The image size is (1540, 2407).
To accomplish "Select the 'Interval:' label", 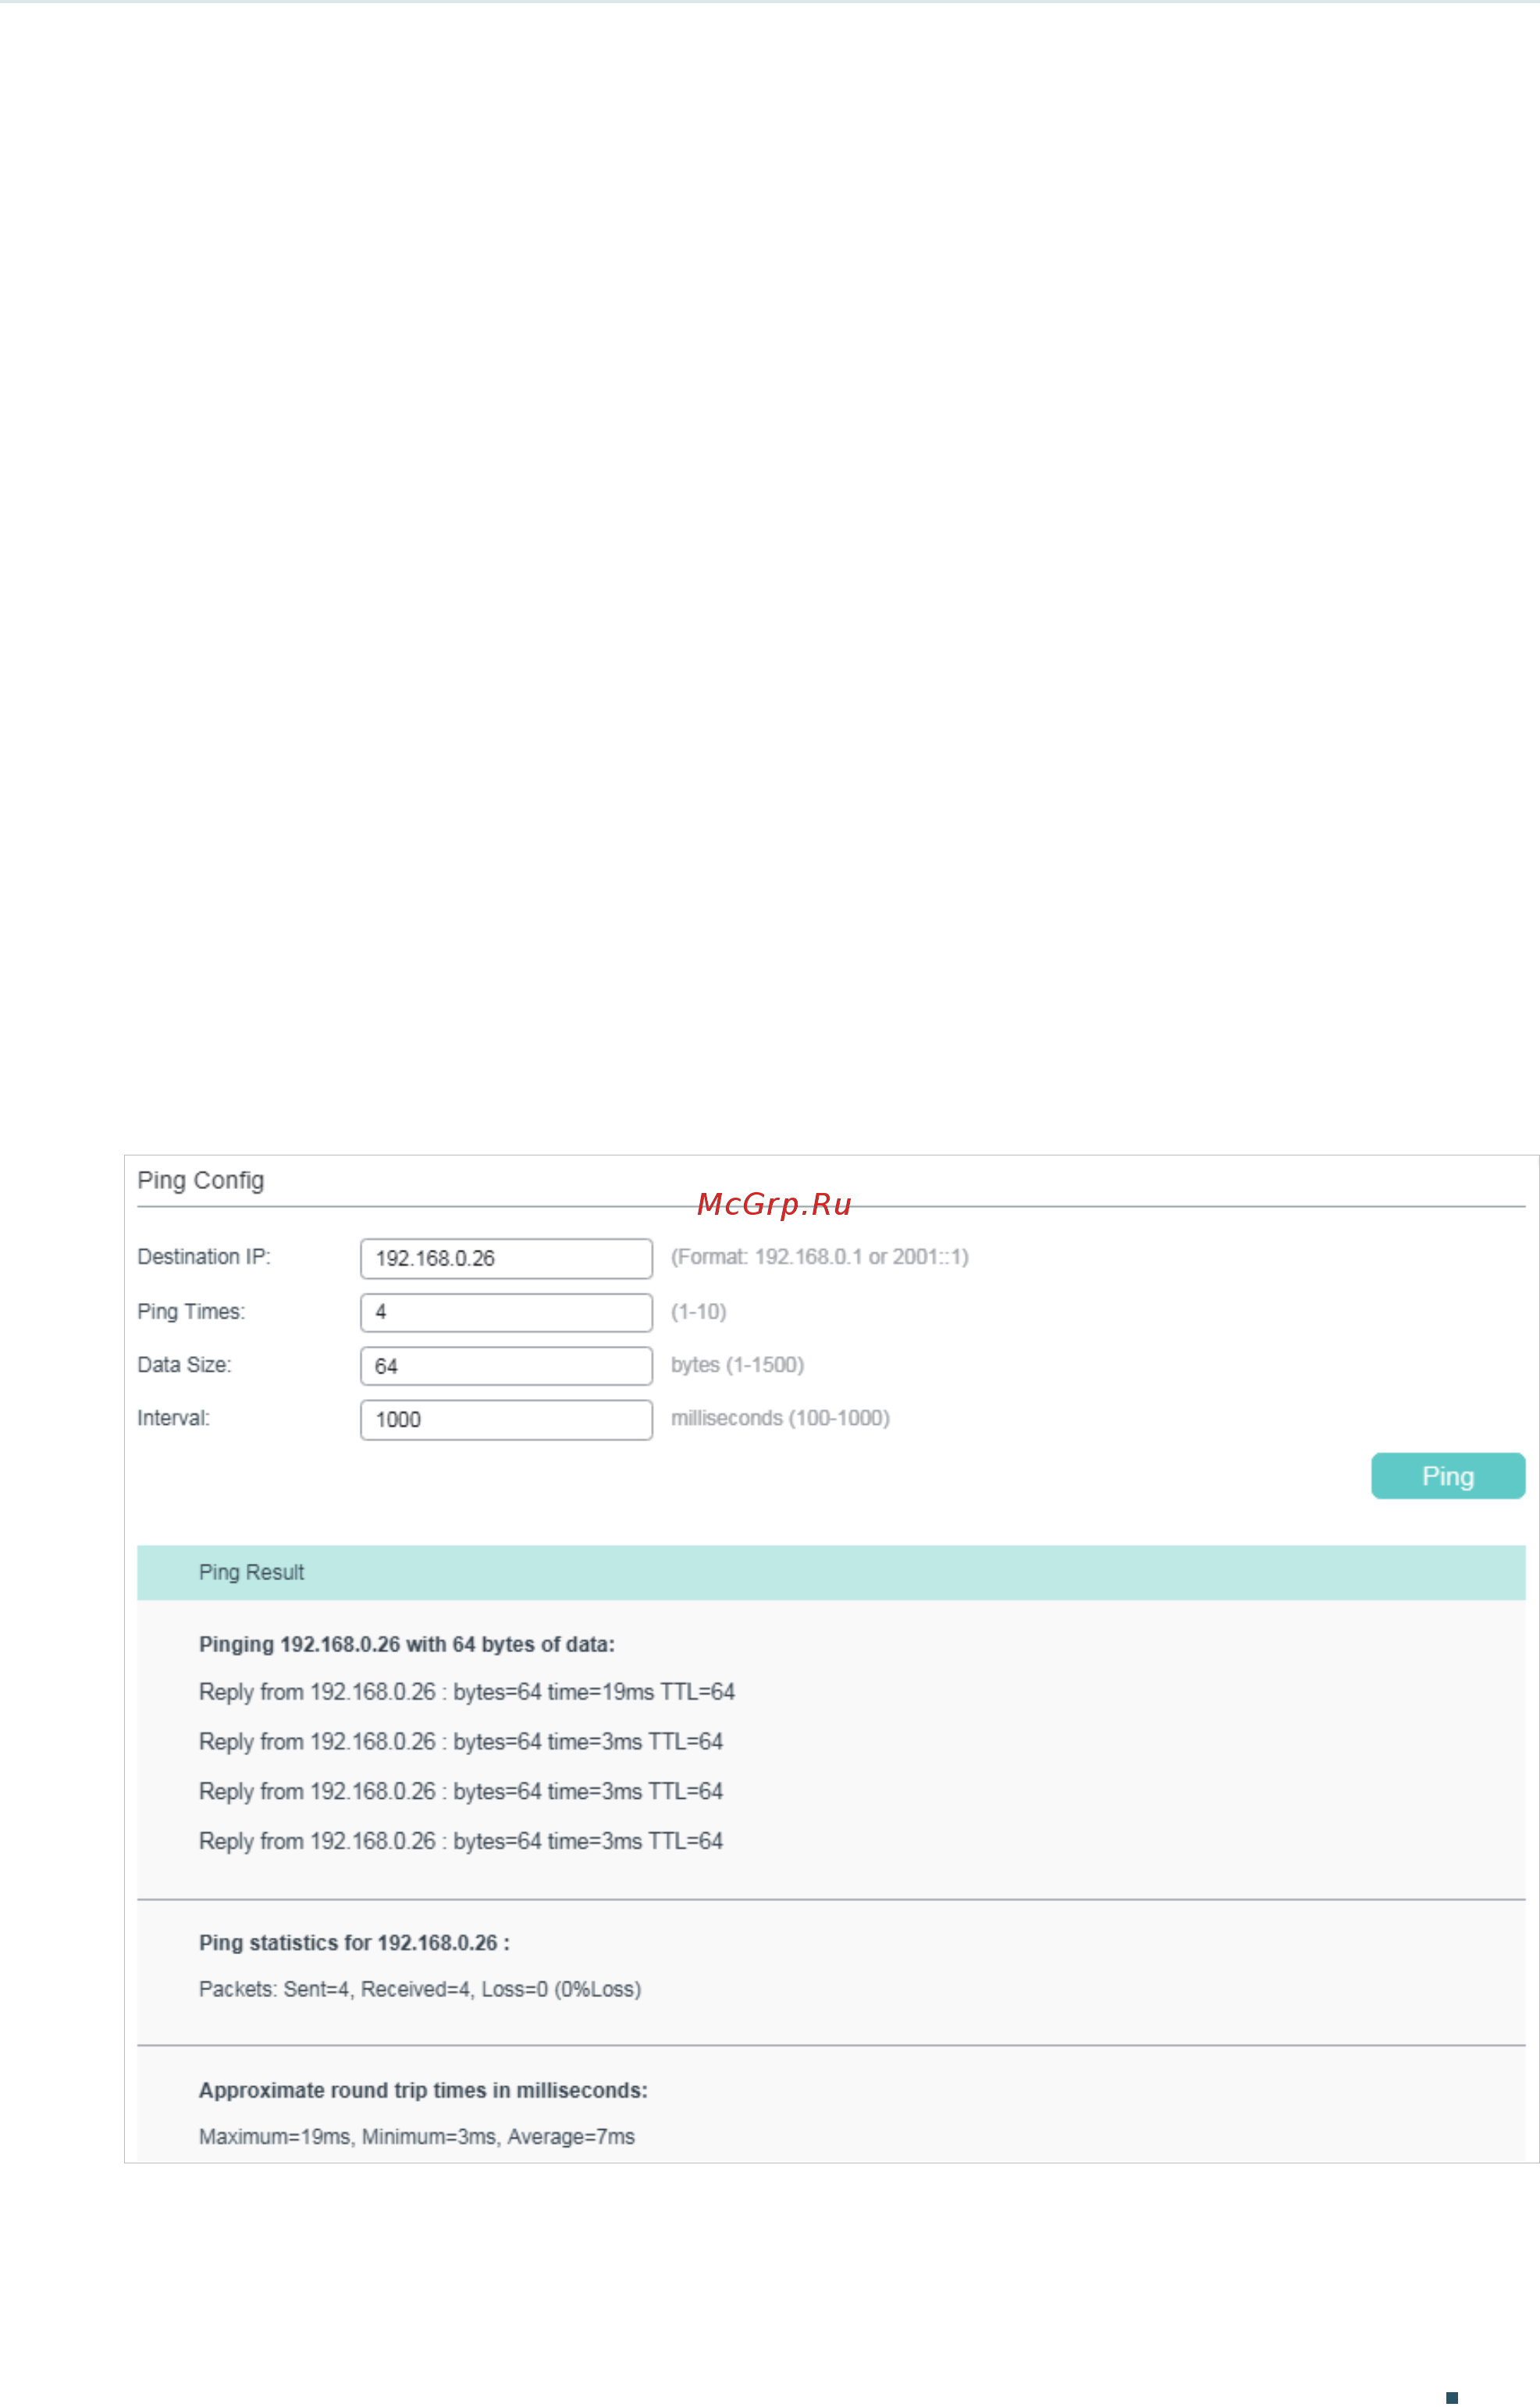I will [x=174, y=1418].
